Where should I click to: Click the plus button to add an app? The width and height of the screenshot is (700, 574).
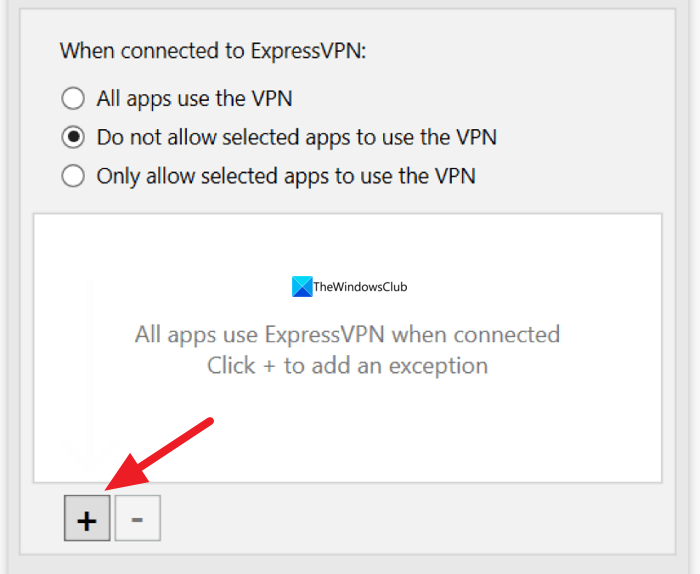pyautogui.click(x=87, y=519)
